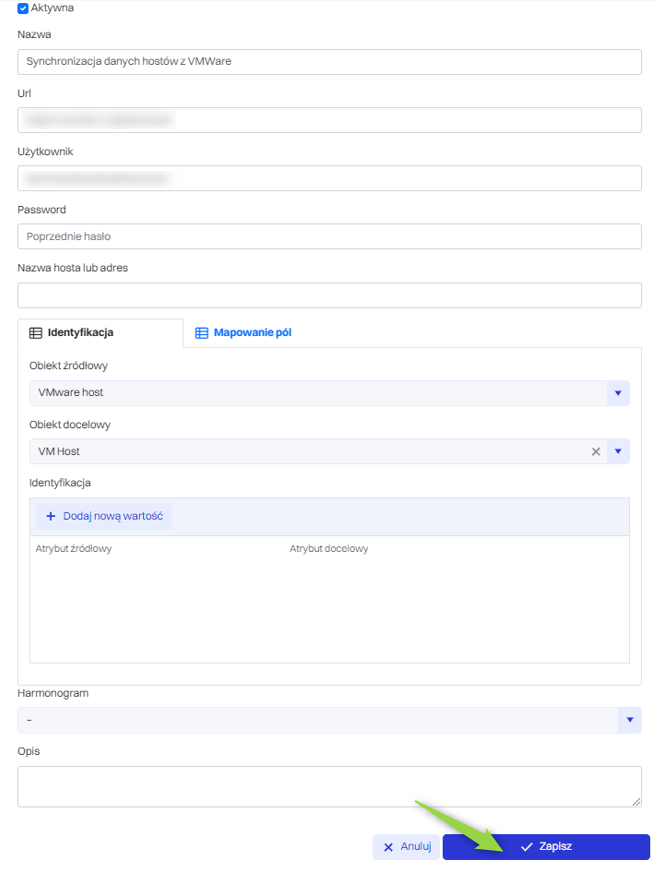Click the Nazwa input field
This screenshot has height=870, width=657.
[328, 61]
